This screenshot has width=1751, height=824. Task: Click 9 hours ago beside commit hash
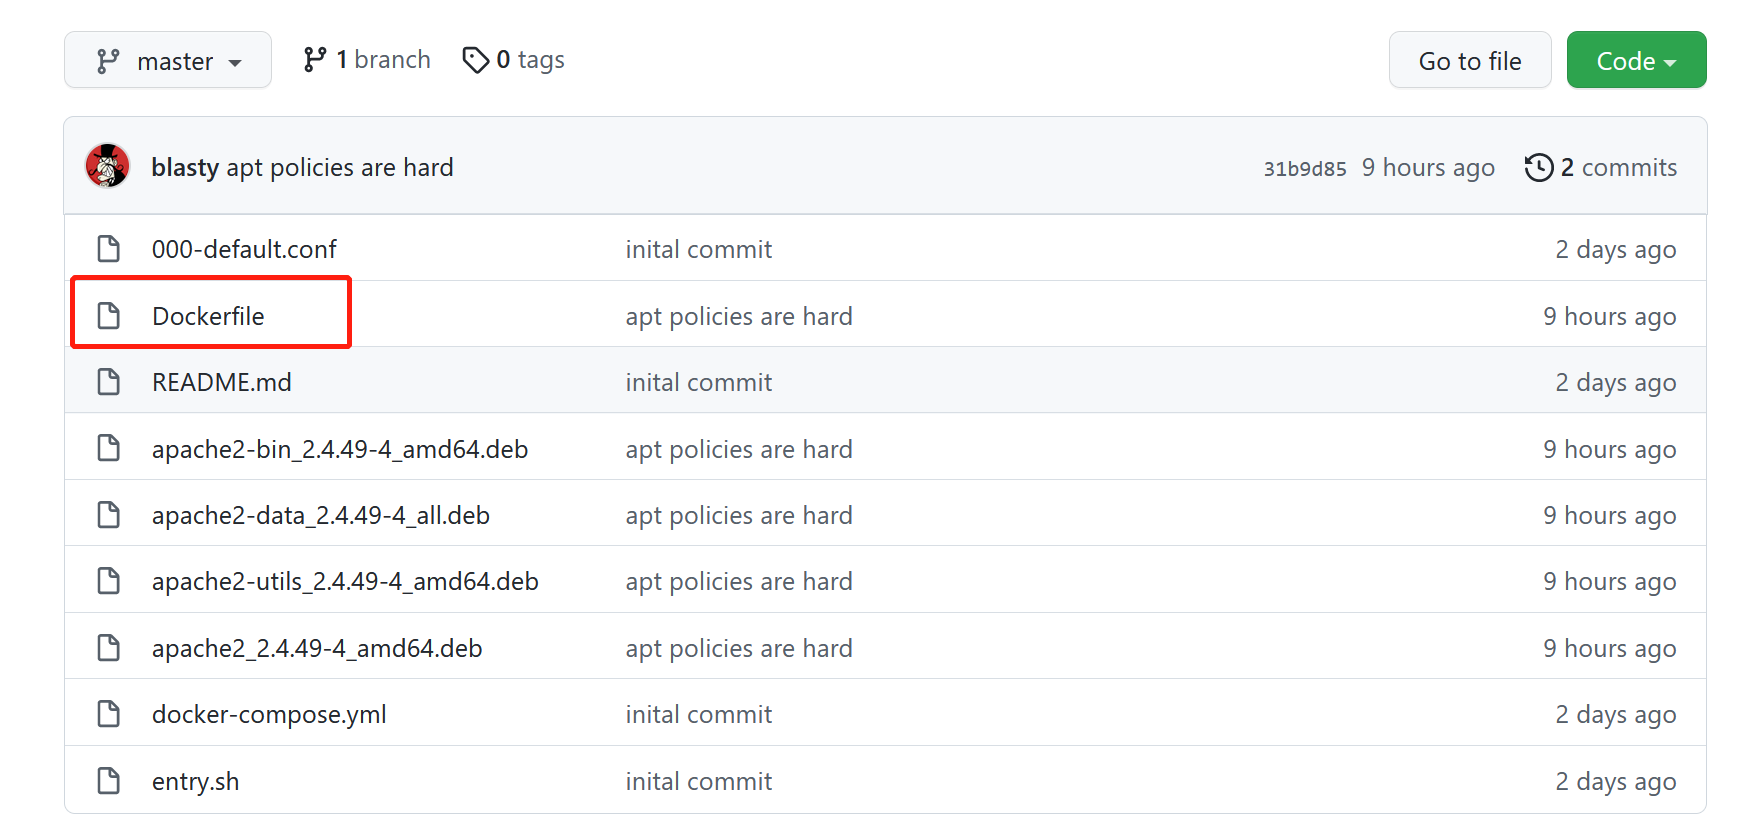point(1428,167)
